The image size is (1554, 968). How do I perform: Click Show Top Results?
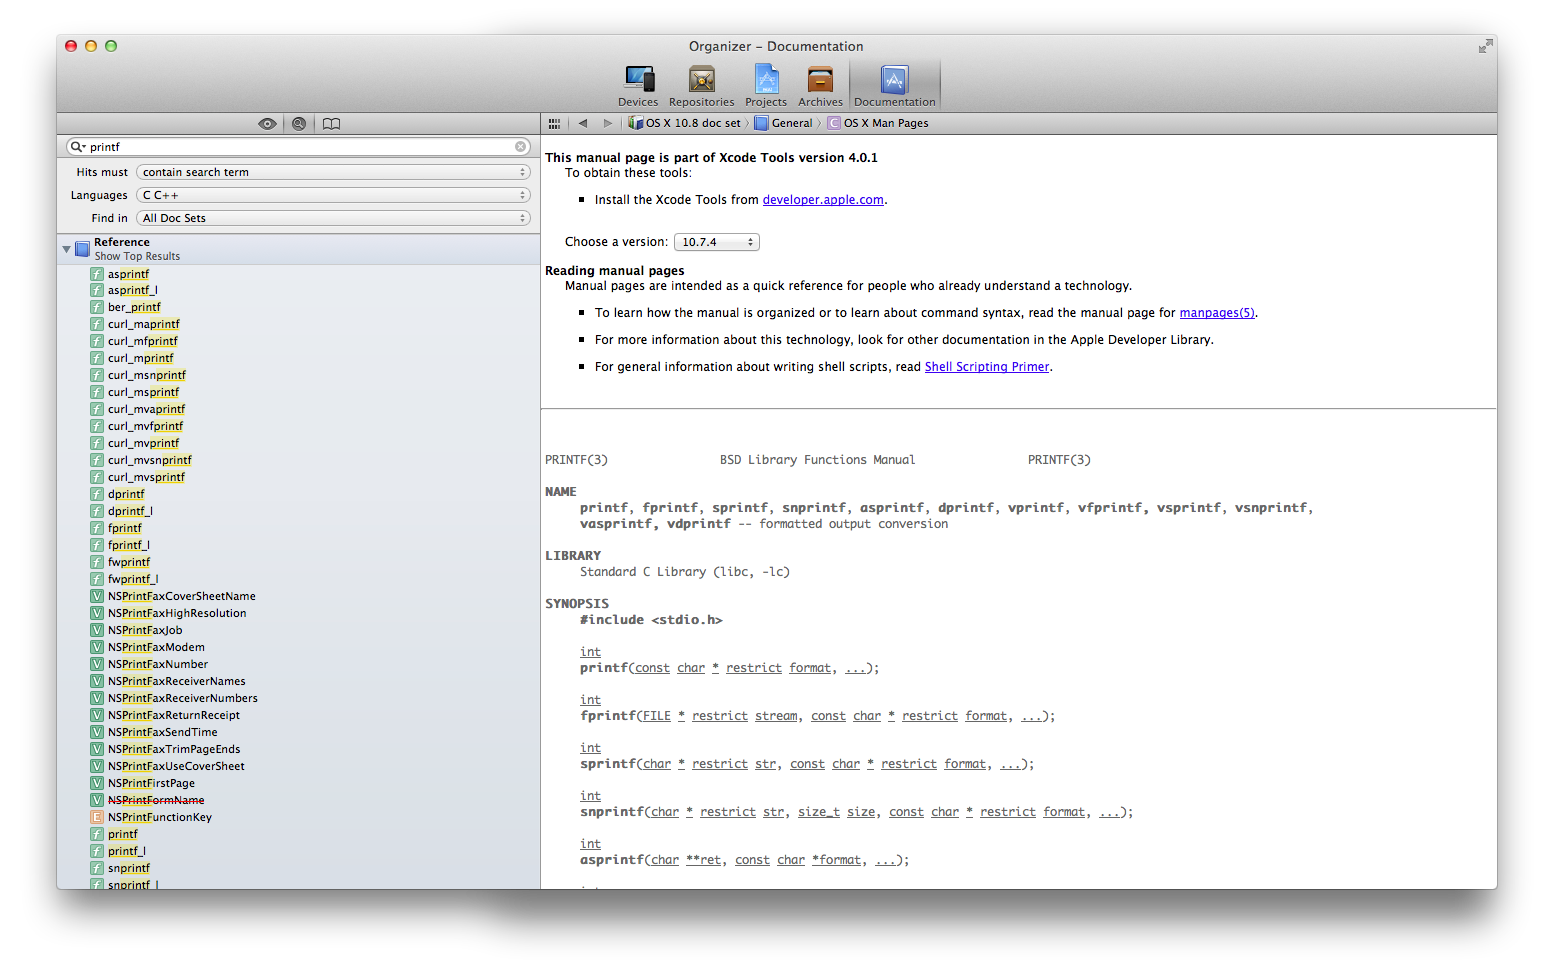[x=137, y=257]
